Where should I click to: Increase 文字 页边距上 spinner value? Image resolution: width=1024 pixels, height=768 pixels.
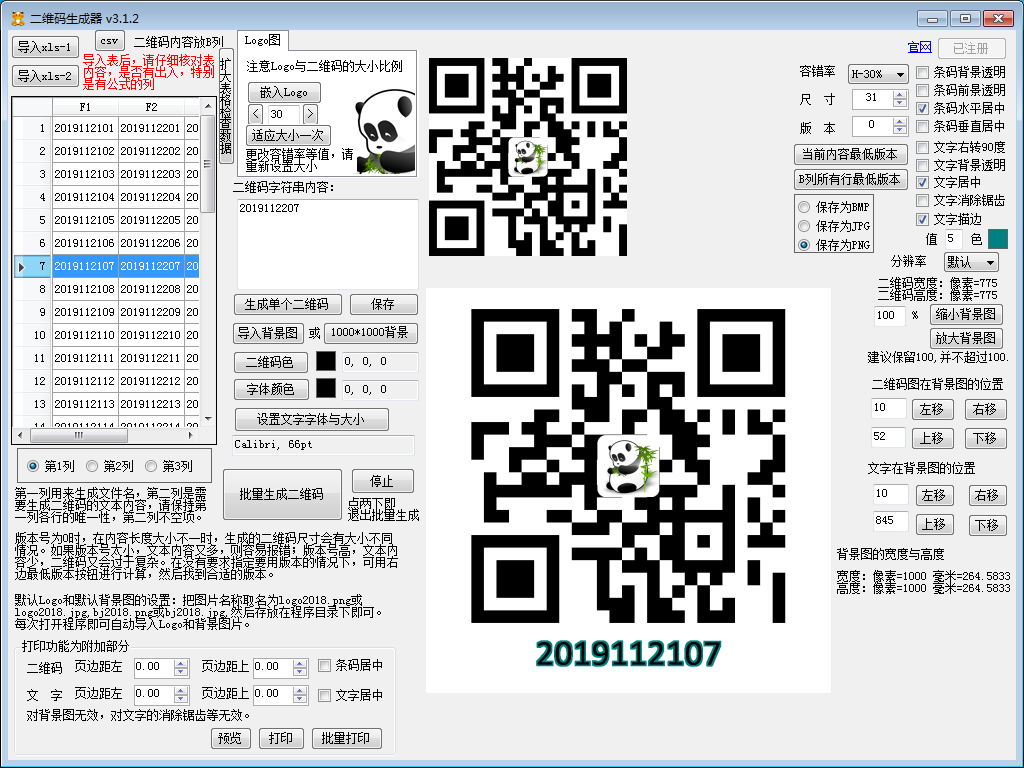click(300, 690)
